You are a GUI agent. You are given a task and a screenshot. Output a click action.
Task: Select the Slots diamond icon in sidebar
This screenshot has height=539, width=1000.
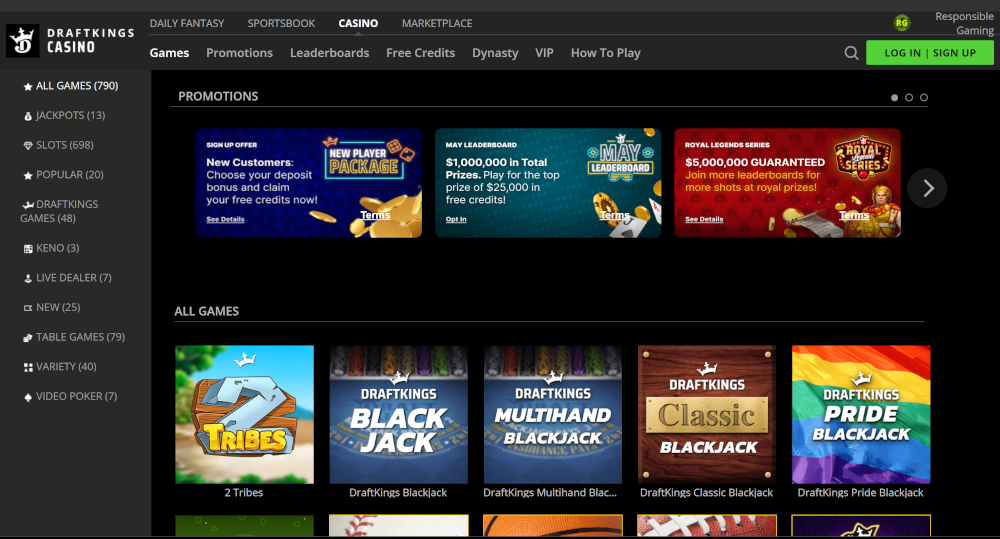[x=28, y=146]
